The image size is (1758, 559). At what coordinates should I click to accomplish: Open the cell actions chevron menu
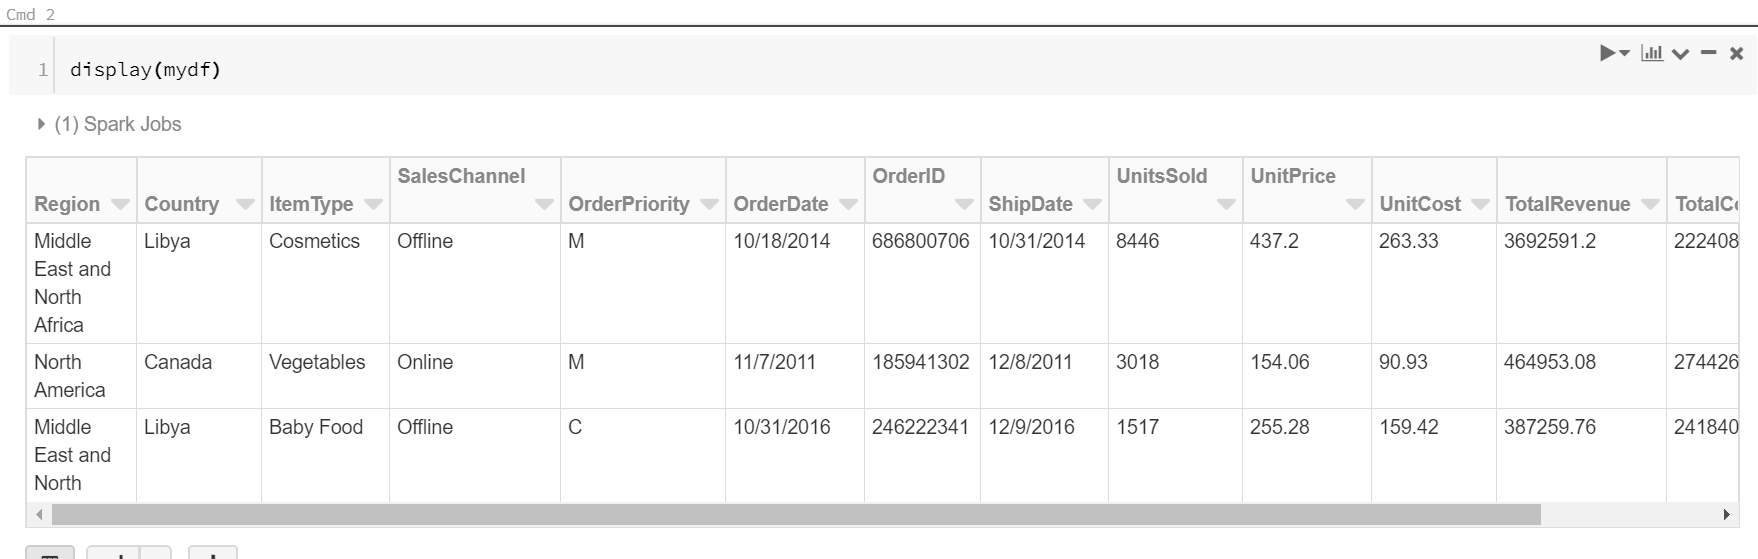[x=1681, y=54]
